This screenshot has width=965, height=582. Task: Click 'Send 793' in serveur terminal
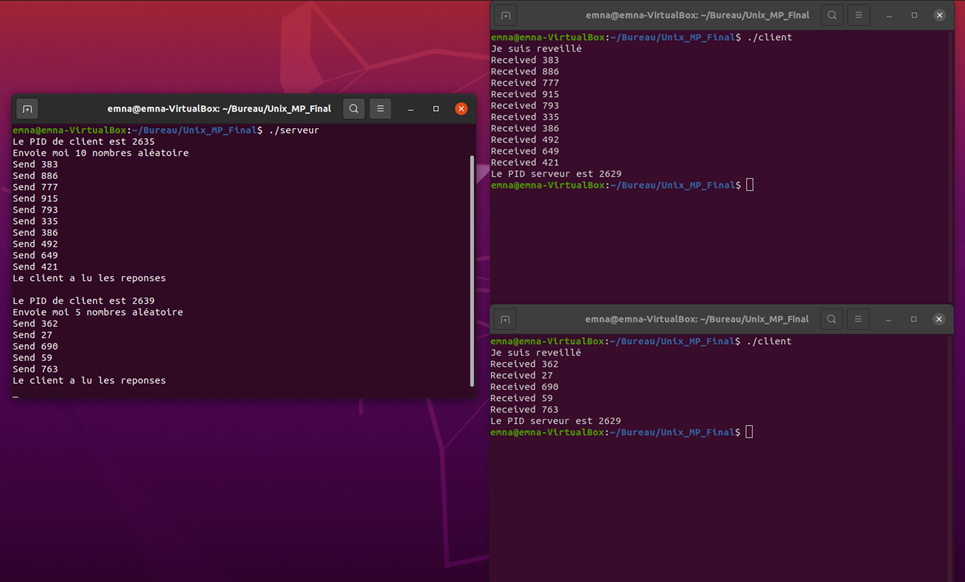tap(35, 210)
